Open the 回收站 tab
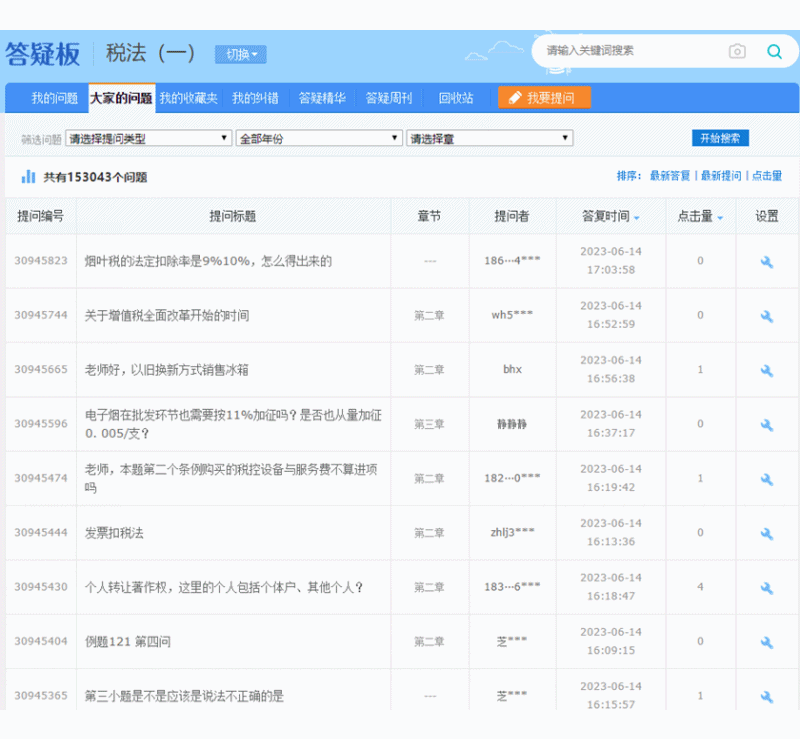The height and width of the screenshot is (739, 800). tap(458, 97)
